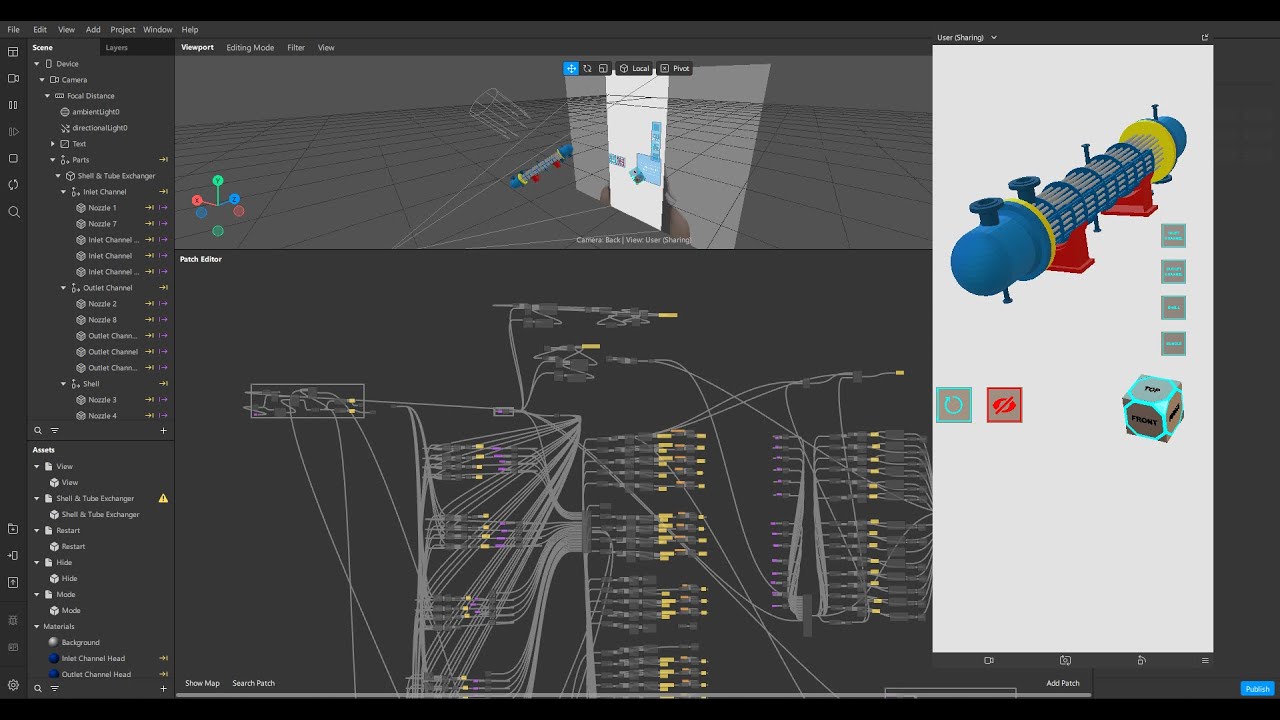
Task: Click the simulator camera video icon
Action: pos(989,661)
